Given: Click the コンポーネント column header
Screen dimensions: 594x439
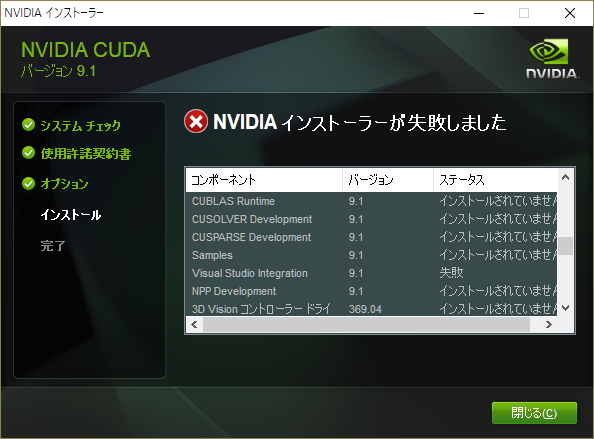Looking at the screenshot, I should click(x=264, y=180).
